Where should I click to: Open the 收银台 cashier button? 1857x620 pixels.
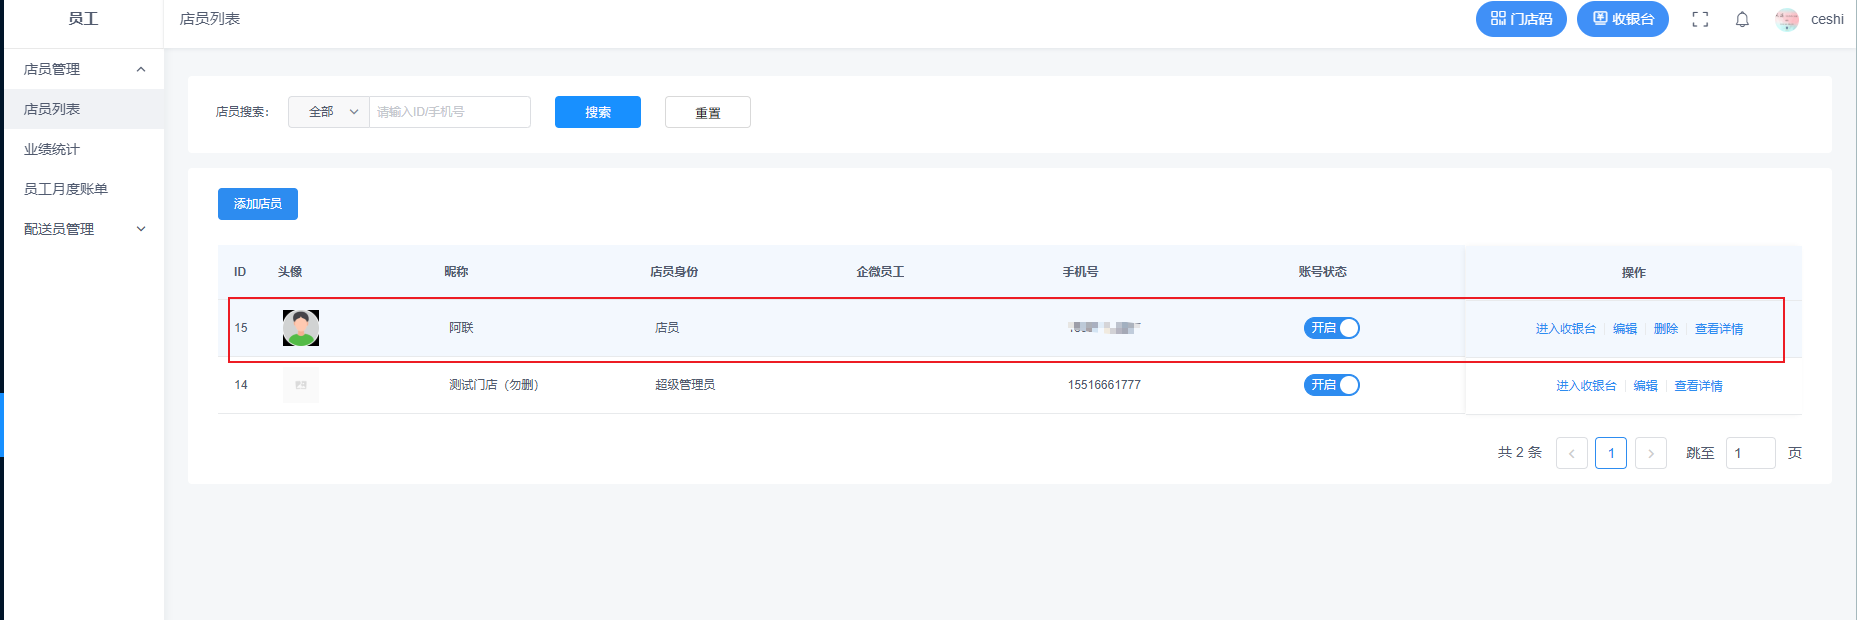(1622, 19)
